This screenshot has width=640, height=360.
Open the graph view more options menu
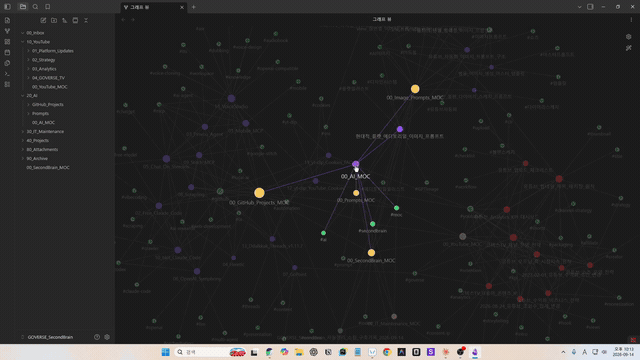(631, 19)
